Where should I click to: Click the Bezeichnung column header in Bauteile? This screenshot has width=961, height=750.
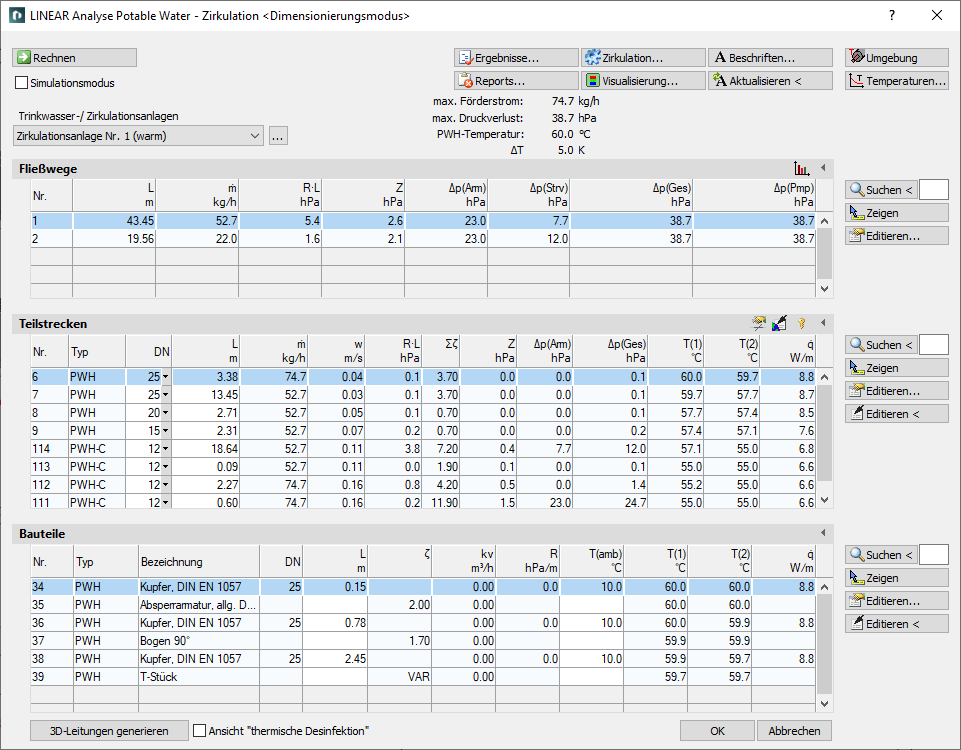(199, 562)
